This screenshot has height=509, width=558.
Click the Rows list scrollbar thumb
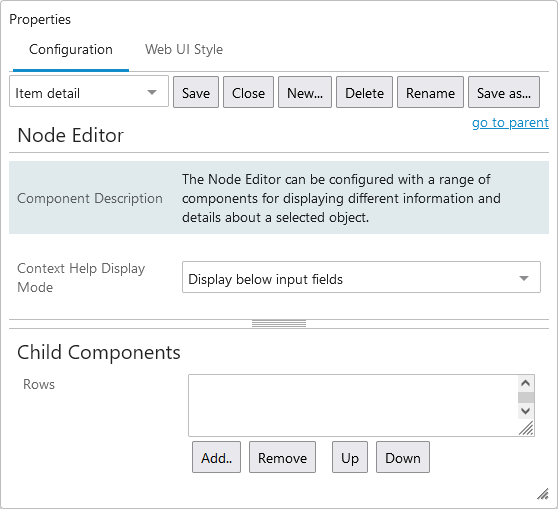click(x=526, y=397)
